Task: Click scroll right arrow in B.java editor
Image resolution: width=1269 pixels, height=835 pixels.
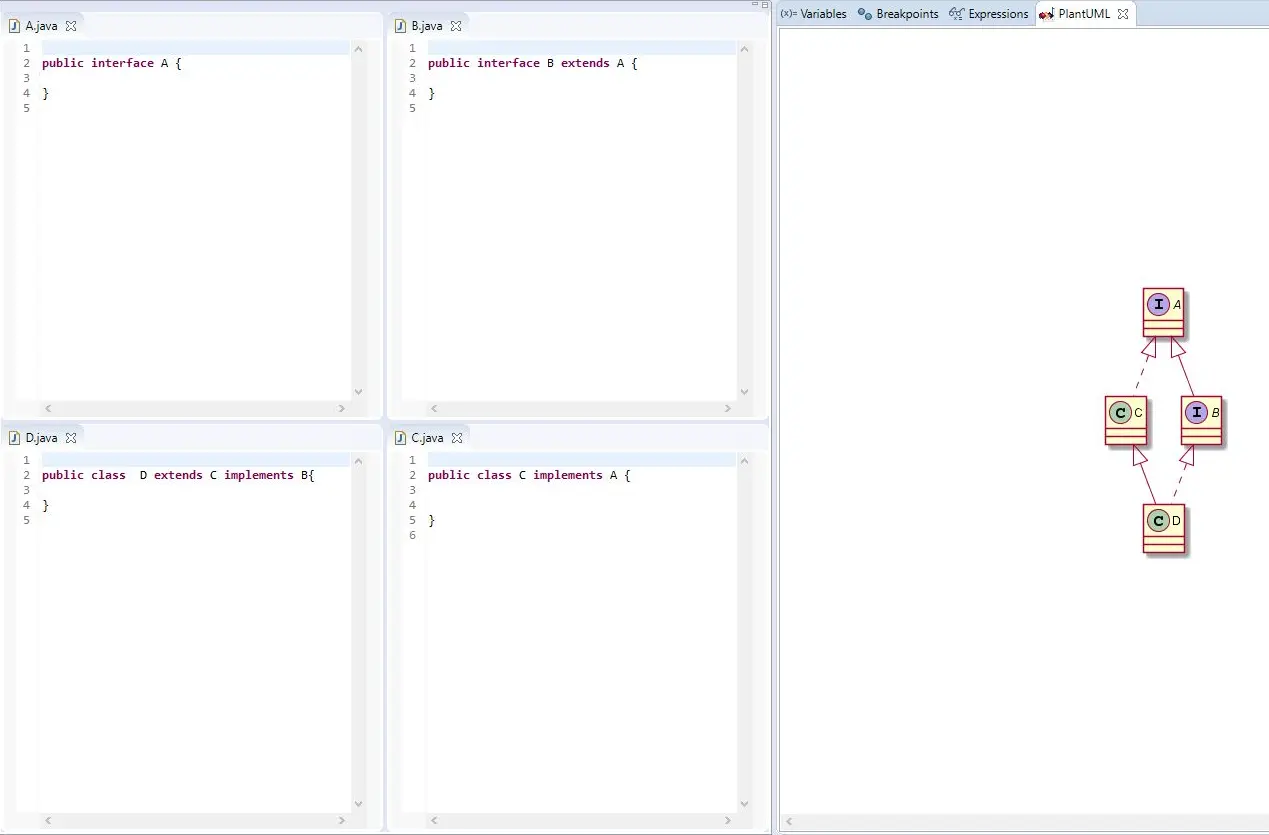Action: (727, 409)
